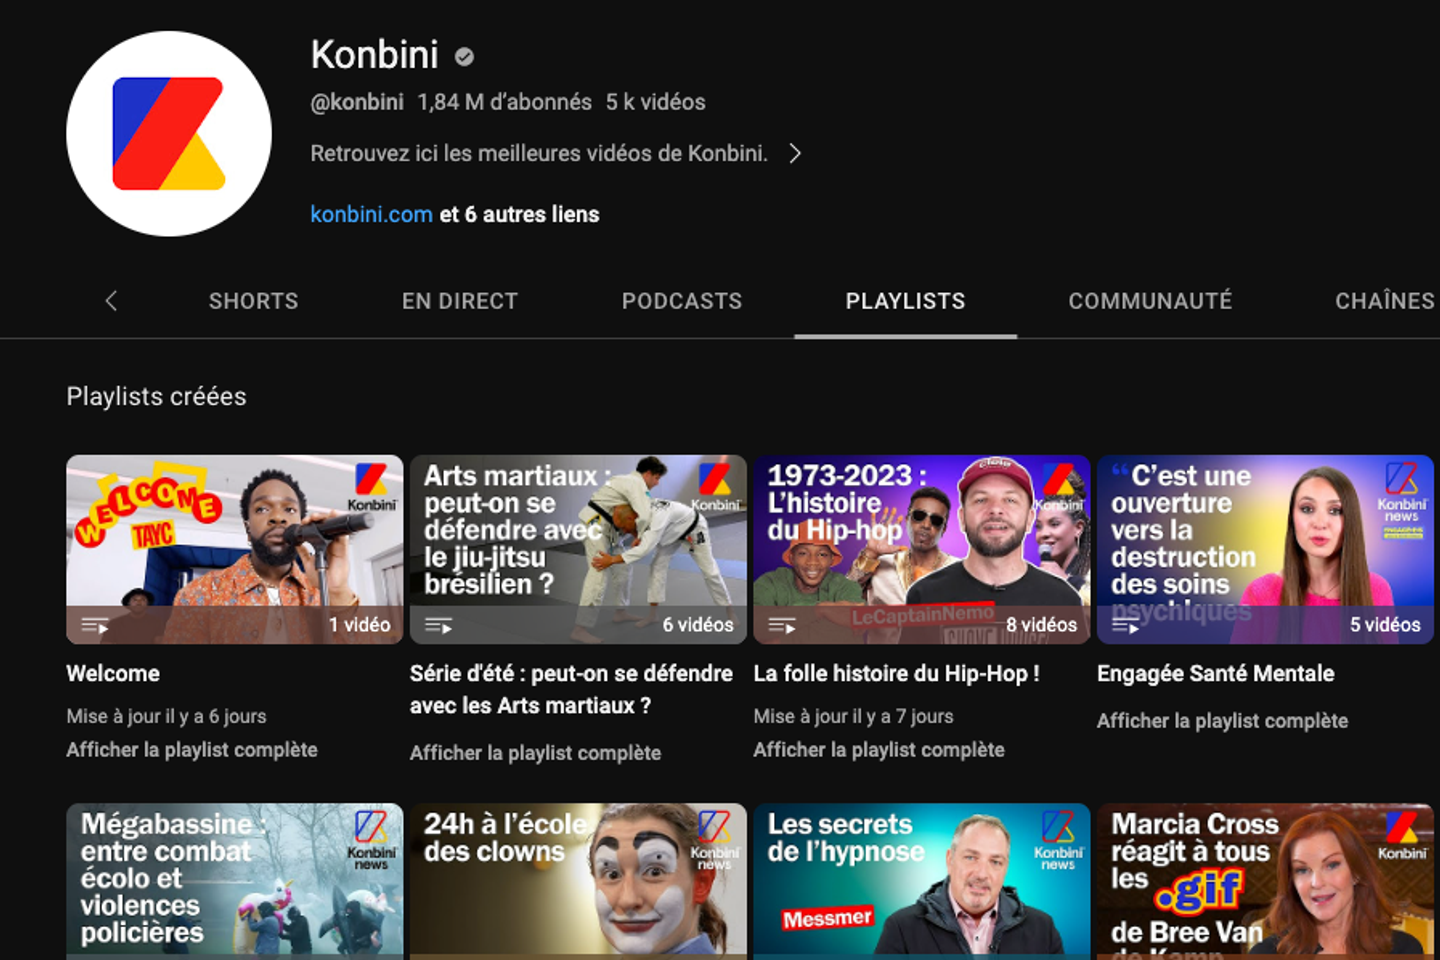Click playlist icon on Arts martiaux thumbnail
This screenshot has height=960, width=1440.
pos(438,626)
